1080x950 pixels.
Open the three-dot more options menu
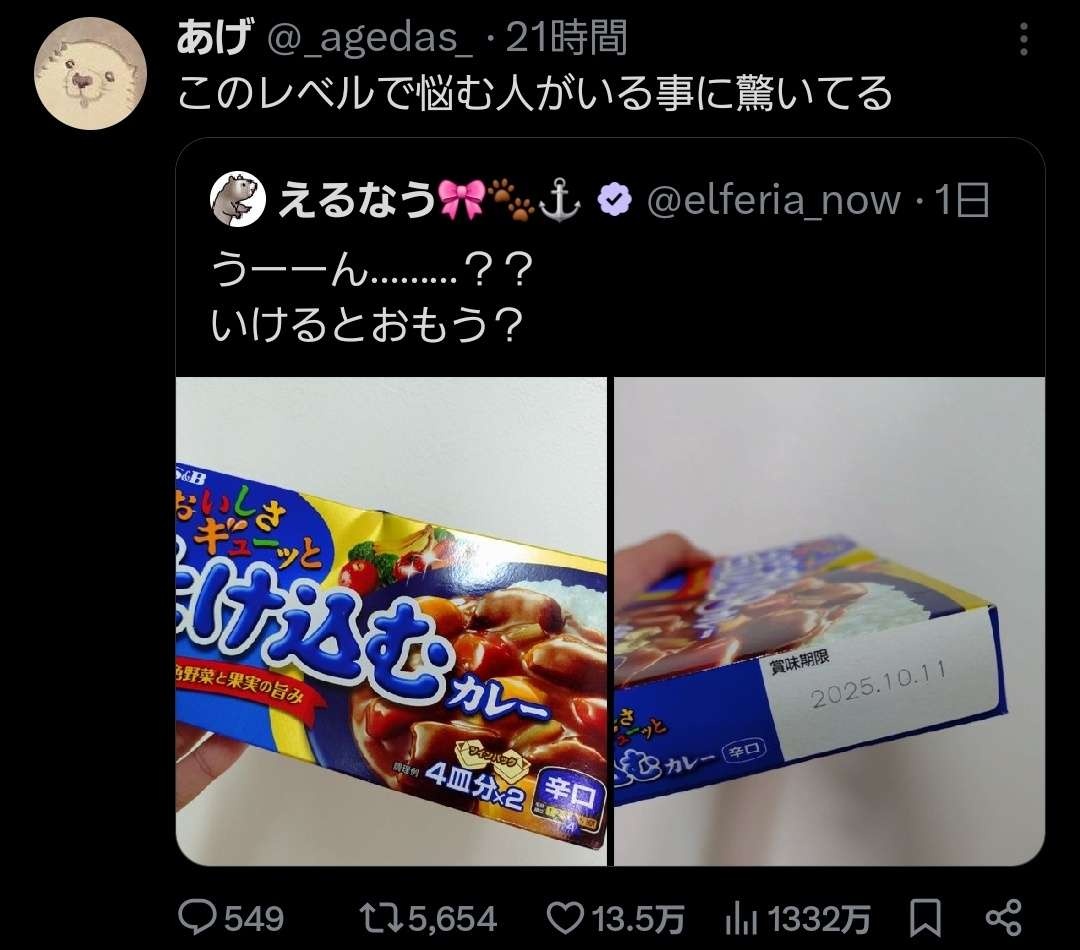[1024, 39]
